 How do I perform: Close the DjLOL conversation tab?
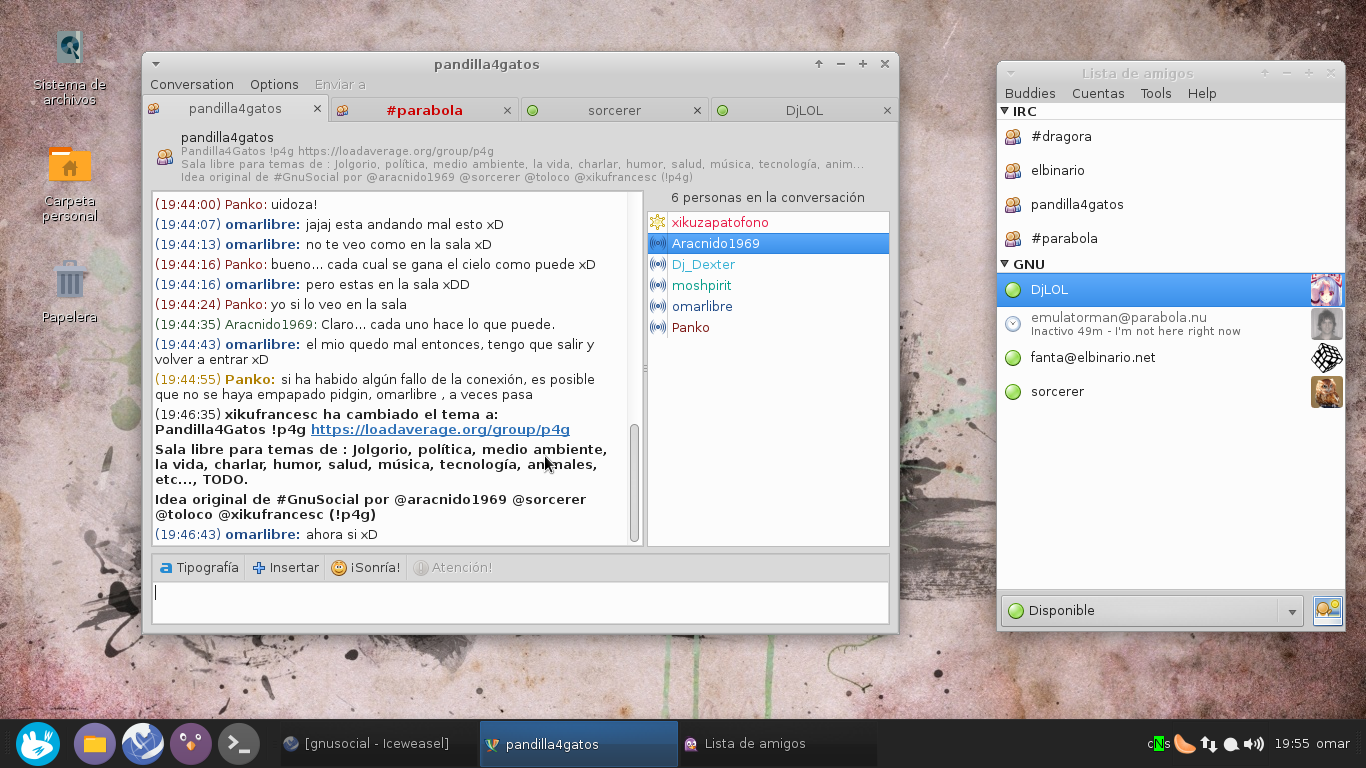887,111
